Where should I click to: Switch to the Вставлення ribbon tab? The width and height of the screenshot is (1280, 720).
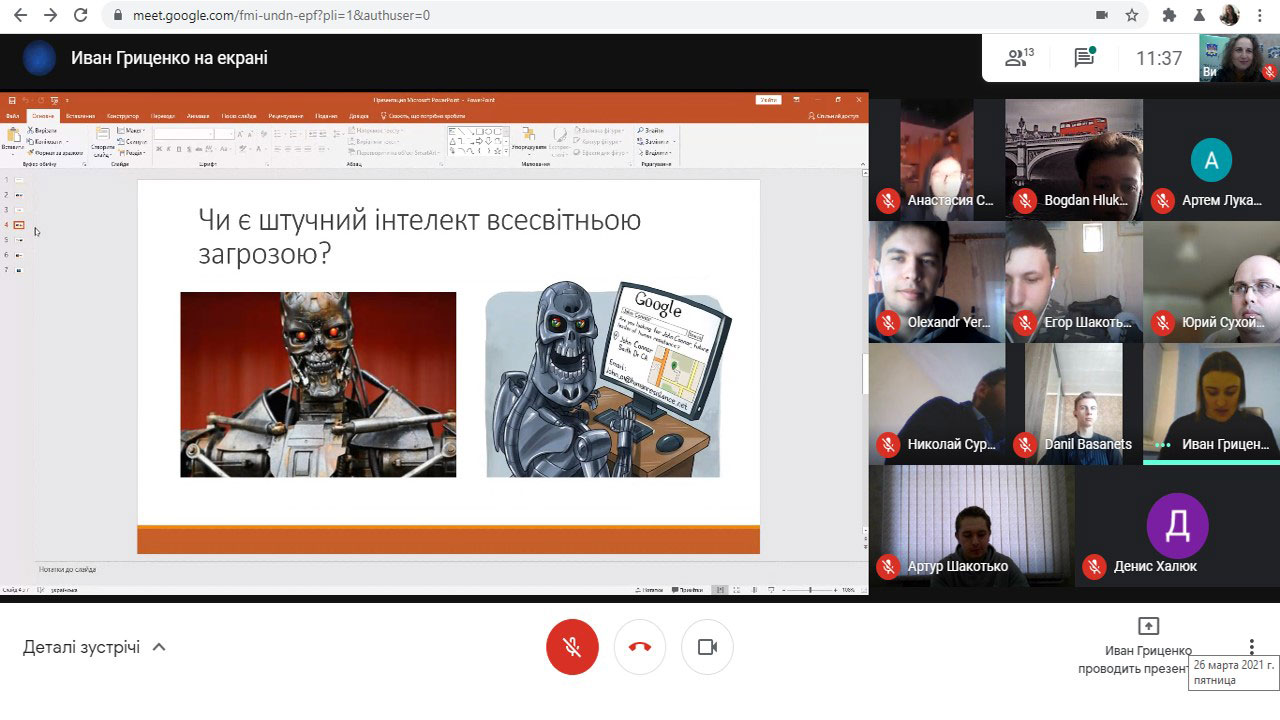pos(80,116)
